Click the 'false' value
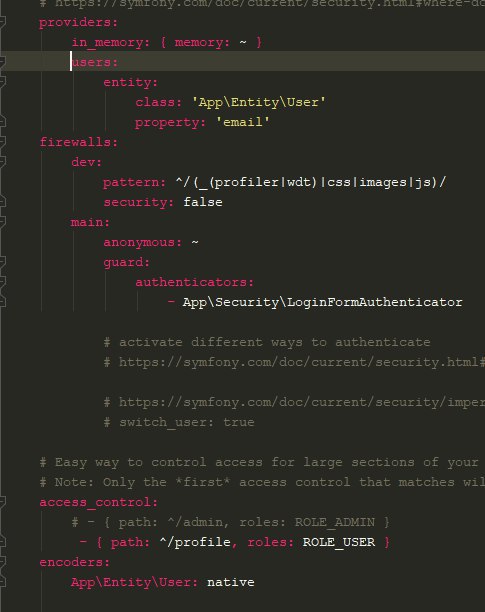Image resolution: width=485 pixels, height=612 pixels. pyautogui.click(x=203, y=202)
